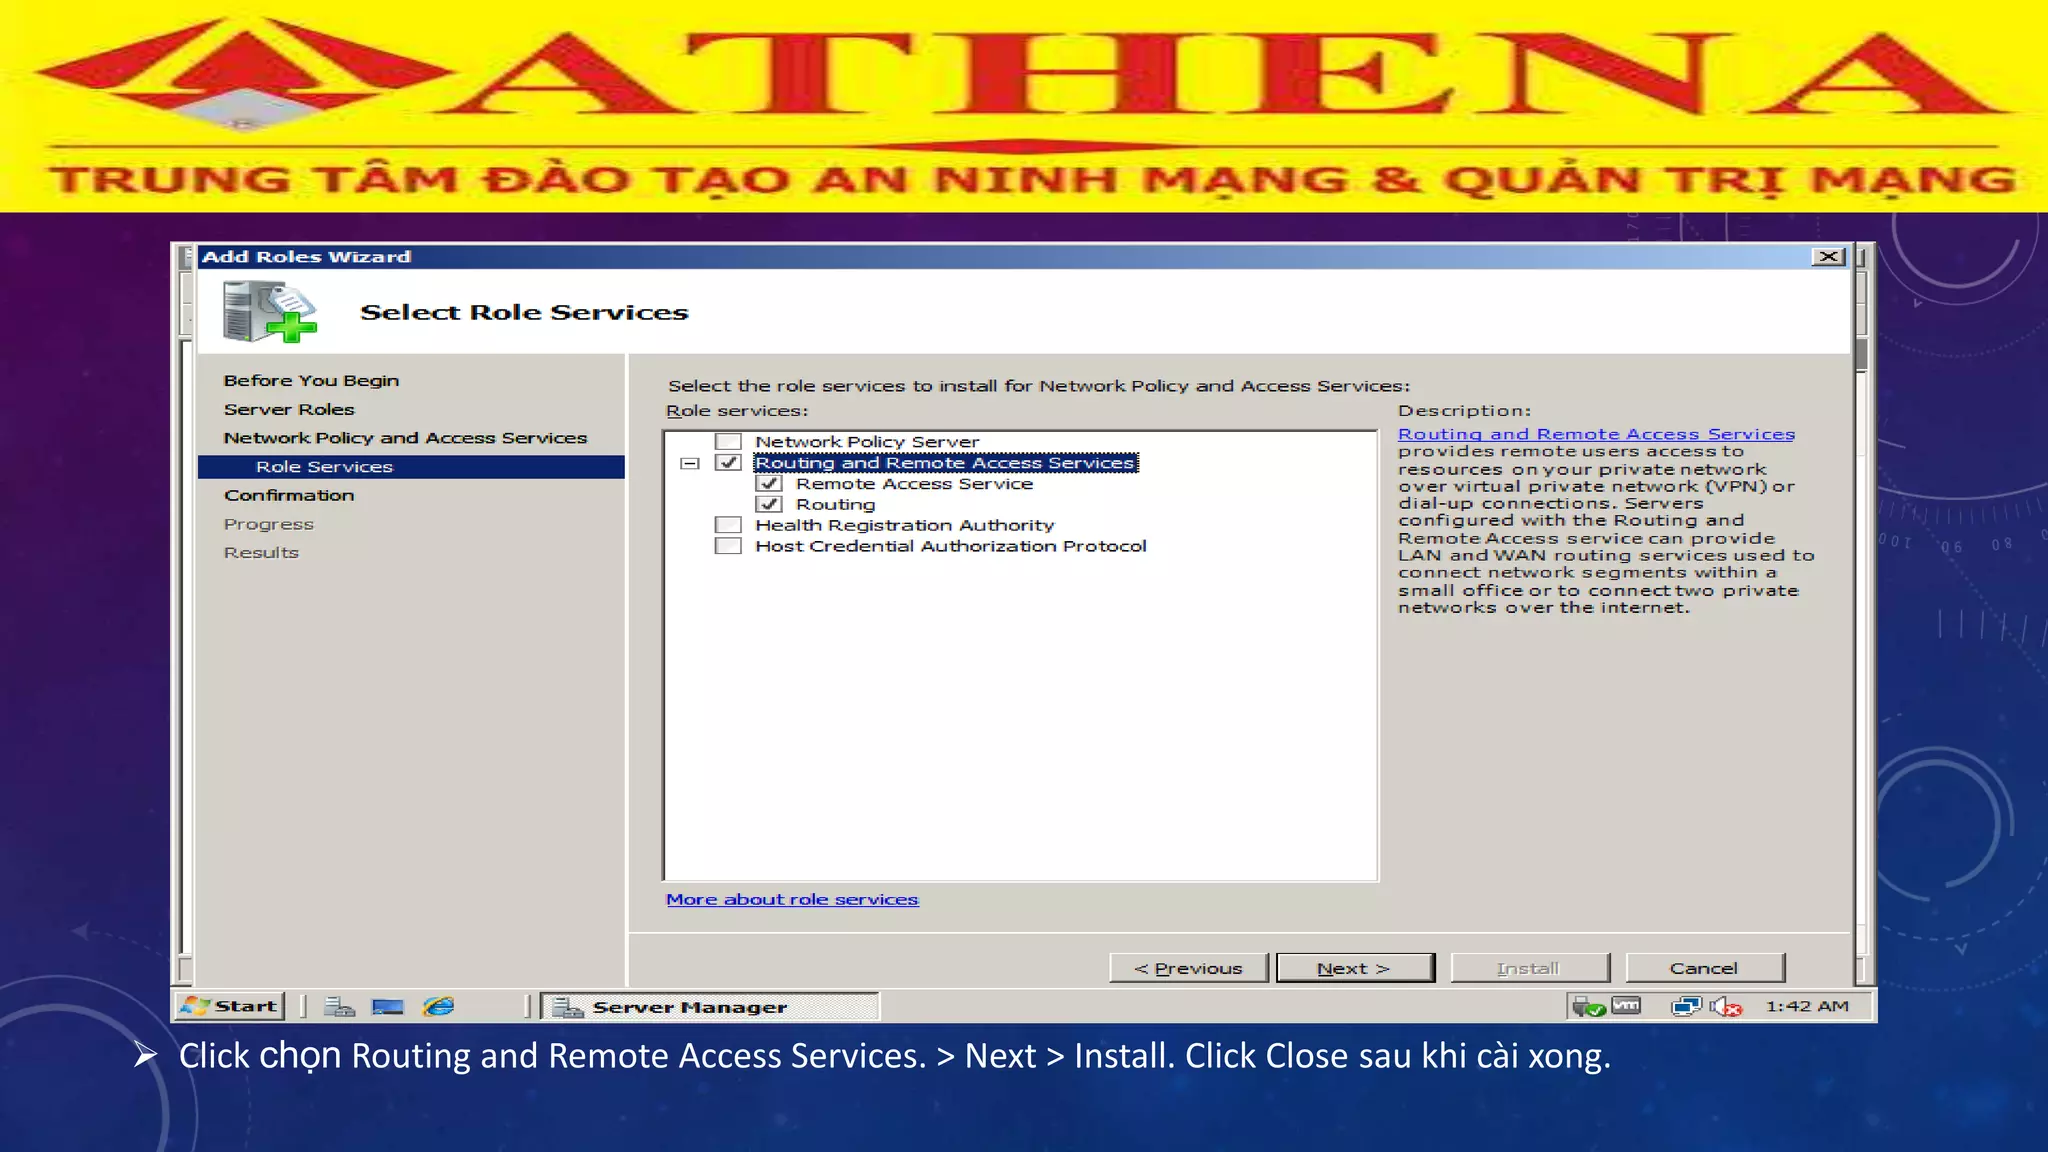The height and width of the screenshot is (1152, 2048).
Task: Click the 1:42 AM system clock
Action: coord(1807,1006)
